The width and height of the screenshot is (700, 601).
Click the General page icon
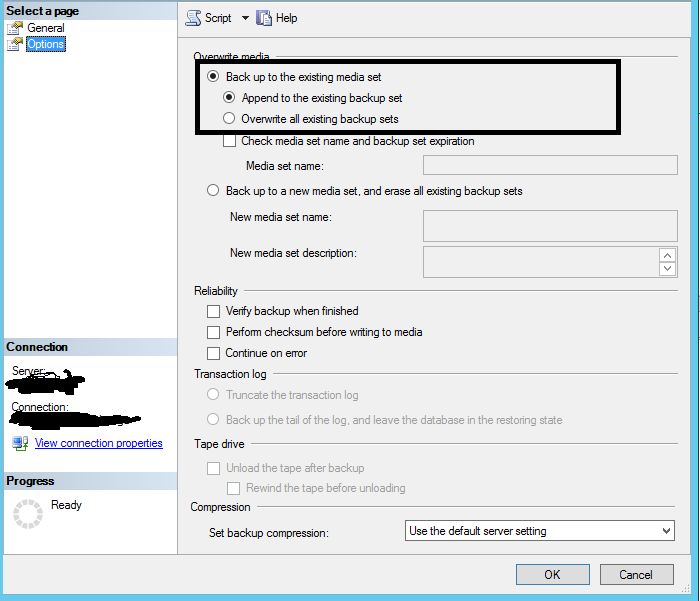point(15,28)
